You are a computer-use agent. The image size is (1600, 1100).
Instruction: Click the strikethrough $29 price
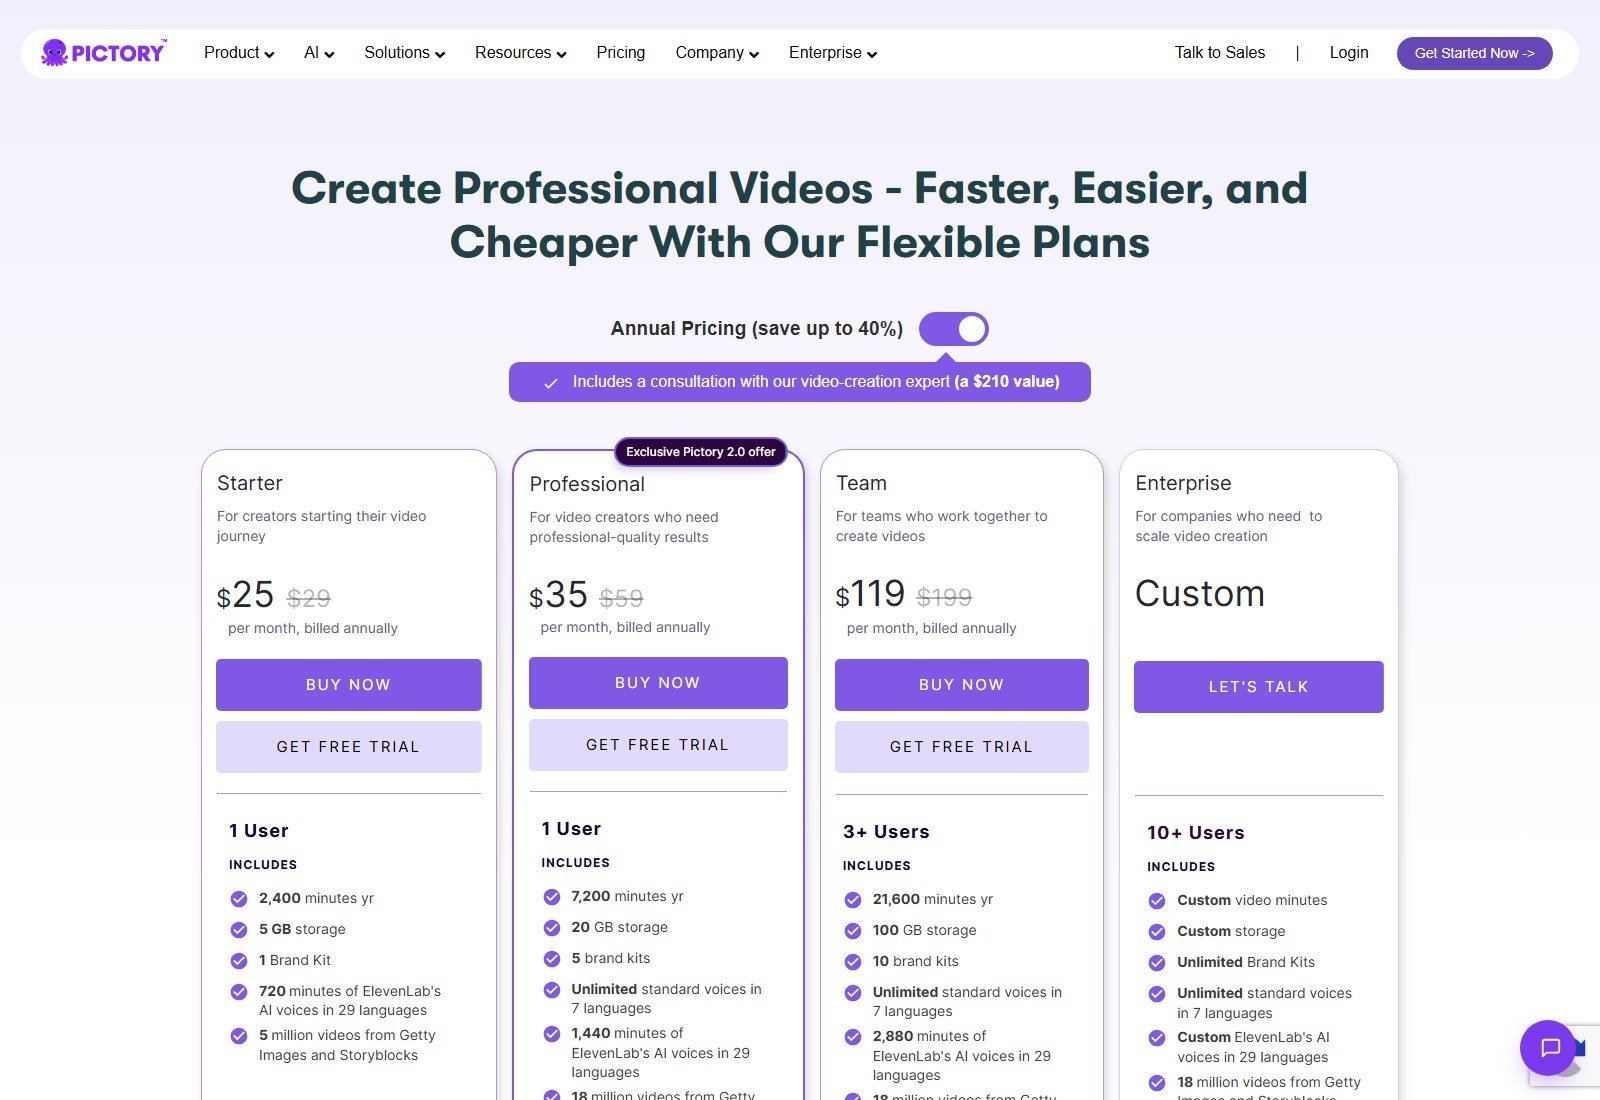click(x=308, y=598)
